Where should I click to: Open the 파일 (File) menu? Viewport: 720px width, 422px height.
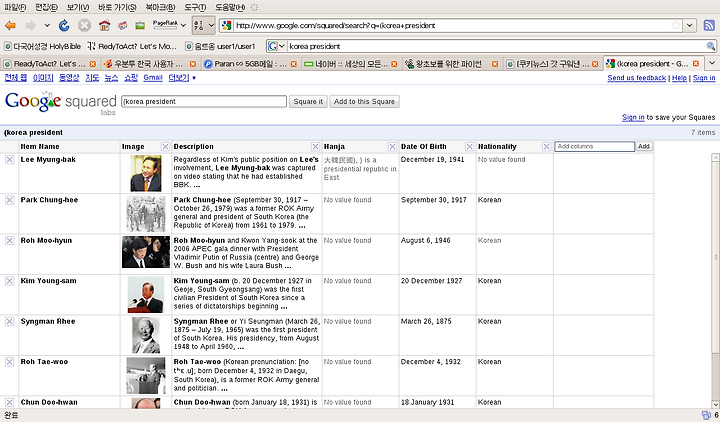pyautogui.click(x=15, y=7)
